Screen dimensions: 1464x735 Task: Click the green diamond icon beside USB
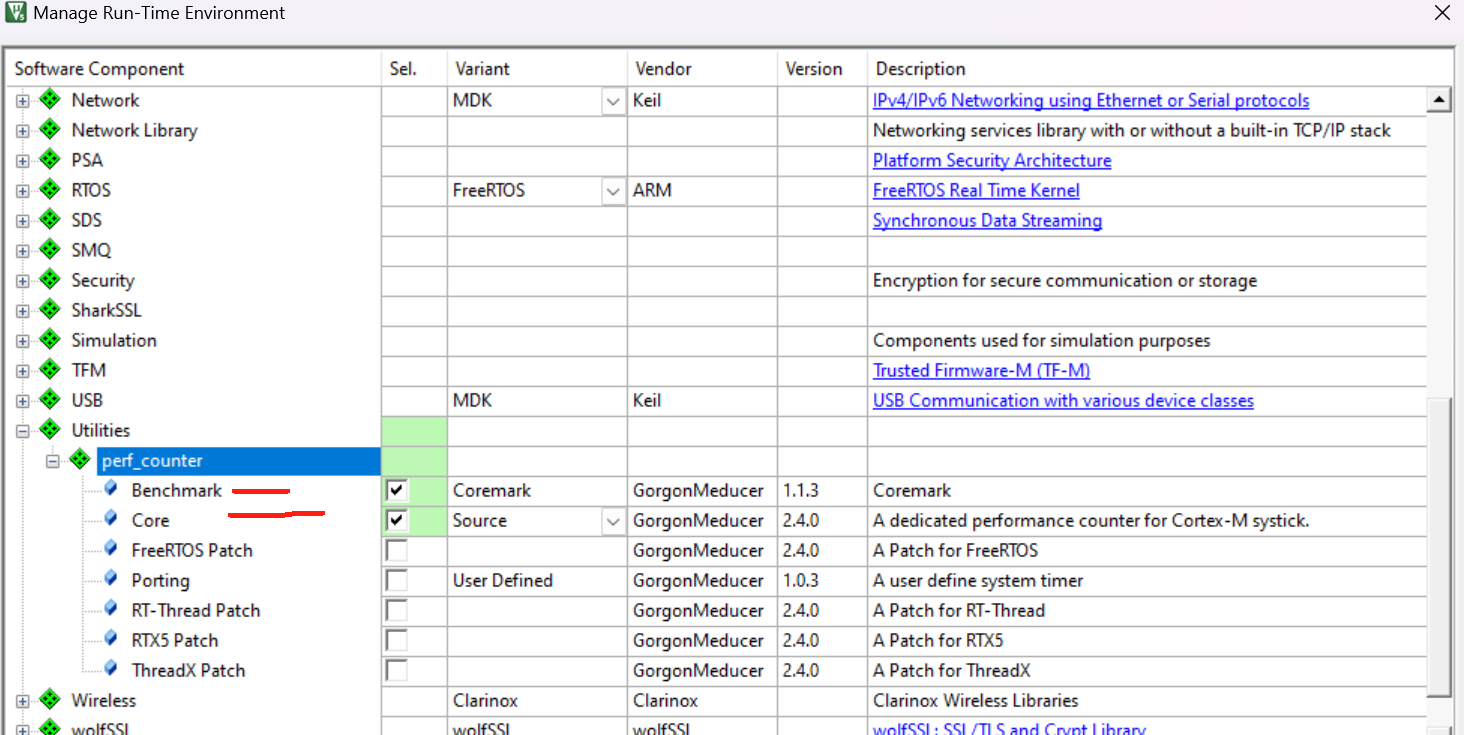[x=50, y=400]
